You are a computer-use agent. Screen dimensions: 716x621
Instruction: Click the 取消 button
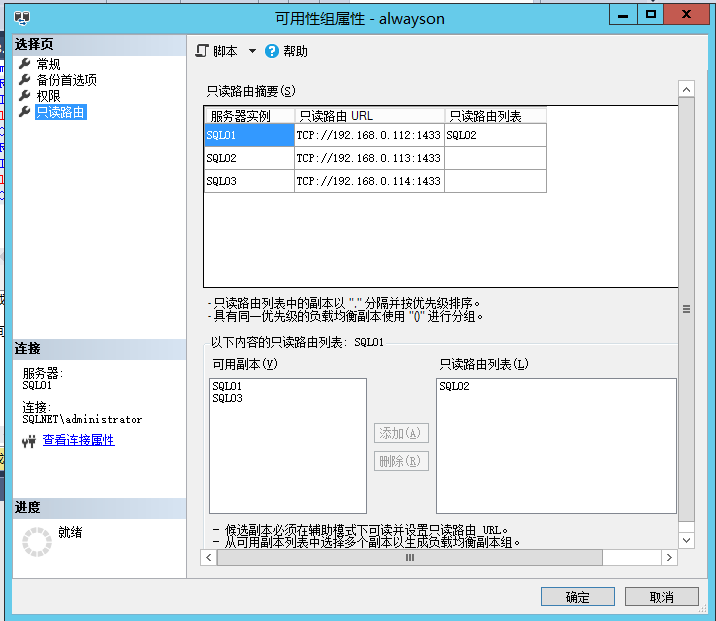click(x=662, y=596)
